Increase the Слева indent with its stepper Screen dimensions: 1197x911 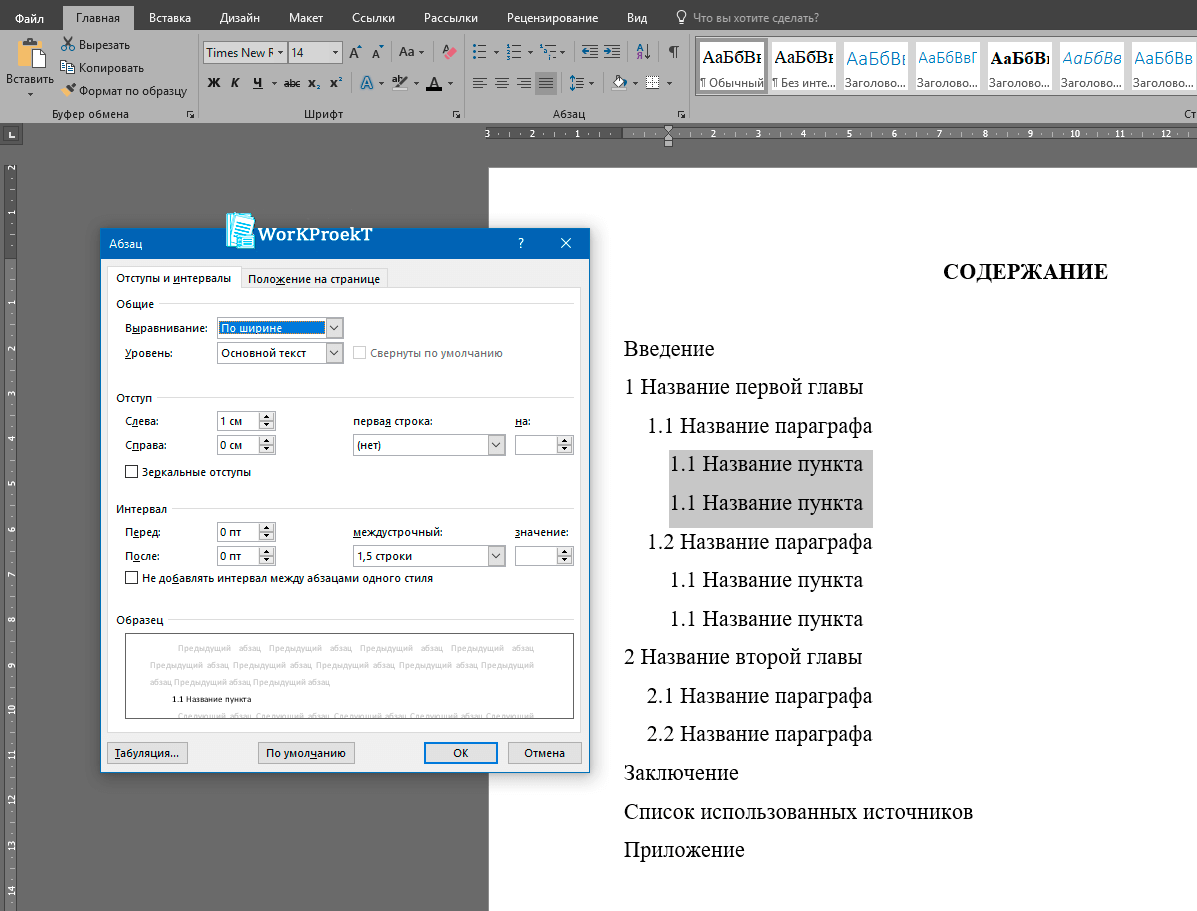268,416
